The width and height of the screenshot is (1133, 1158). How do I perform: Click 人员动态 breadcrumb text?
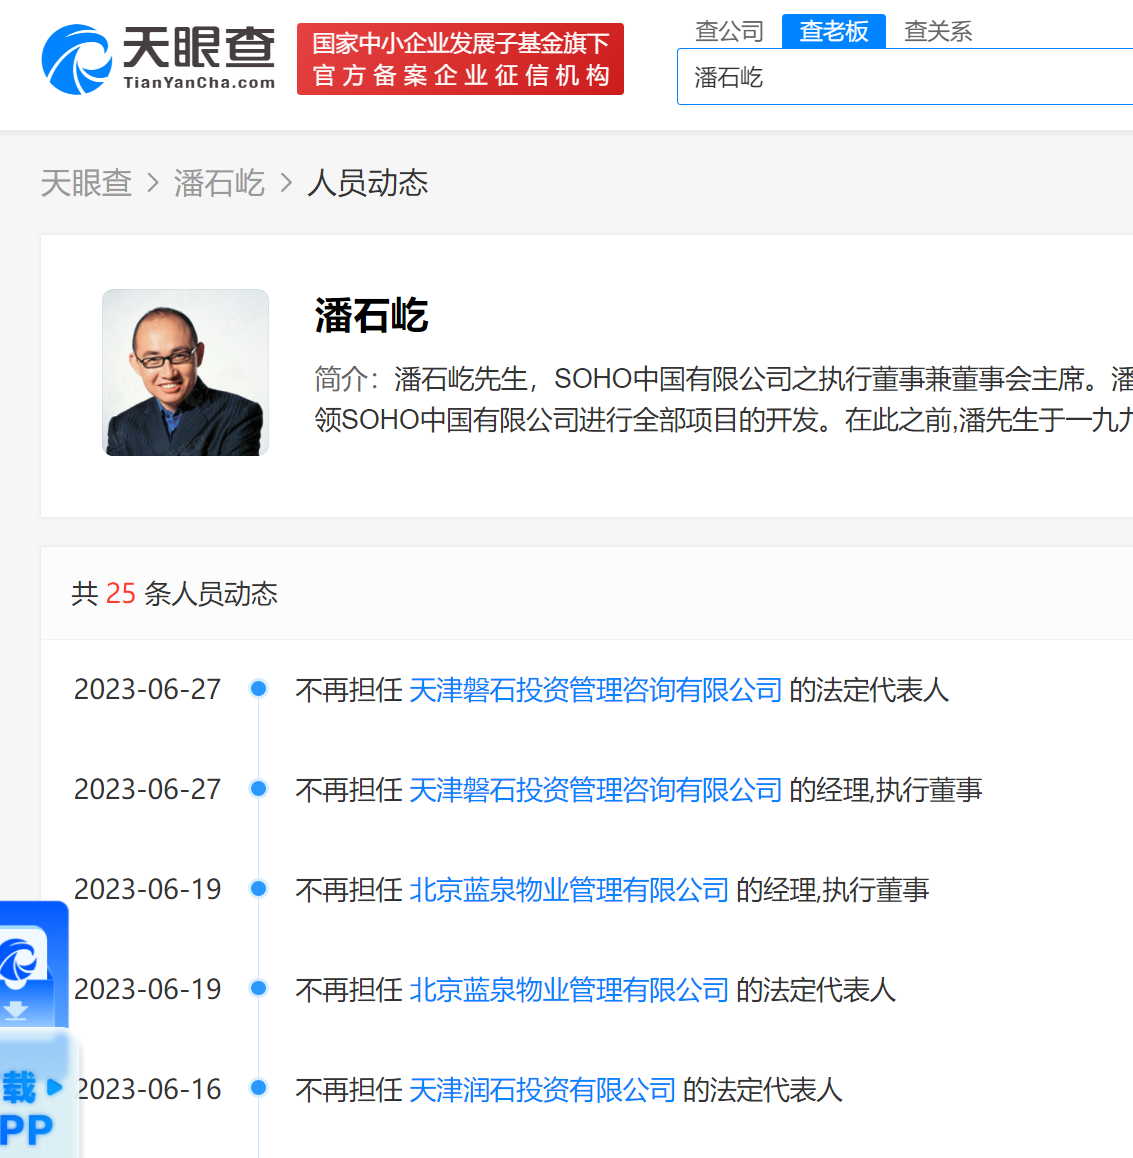click(368, 182)
